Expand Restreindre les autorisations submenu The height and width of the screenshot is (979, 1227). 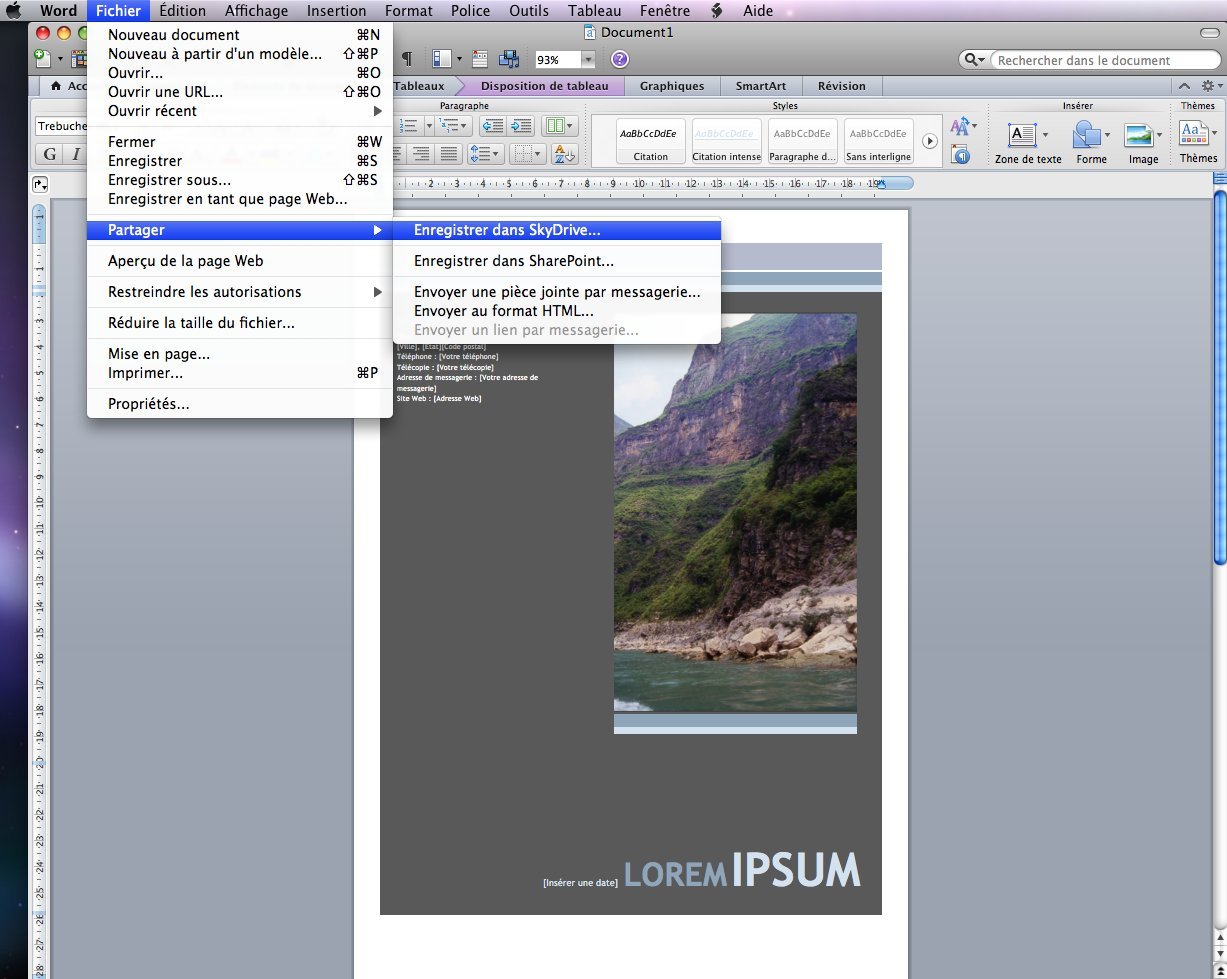(x=240, y=292)
